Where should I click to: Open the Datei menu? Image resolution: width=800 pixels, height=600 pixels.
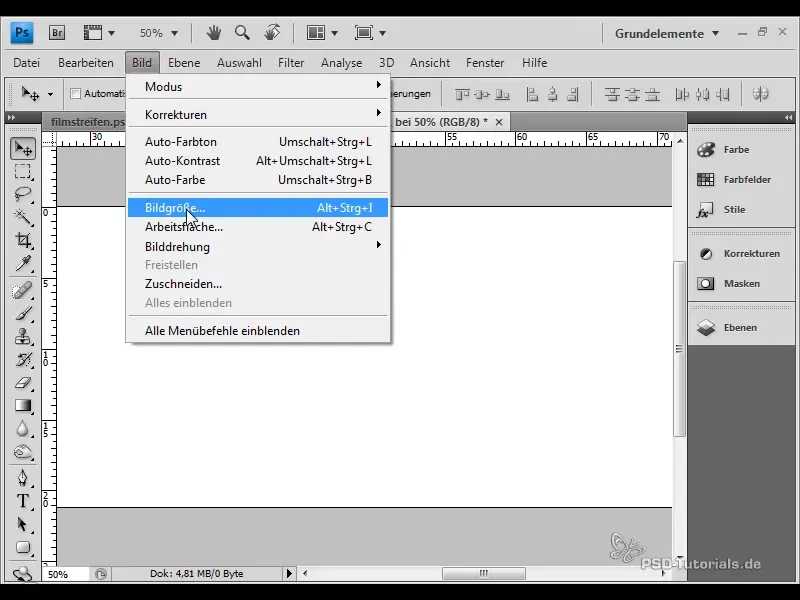coord(27,63)
